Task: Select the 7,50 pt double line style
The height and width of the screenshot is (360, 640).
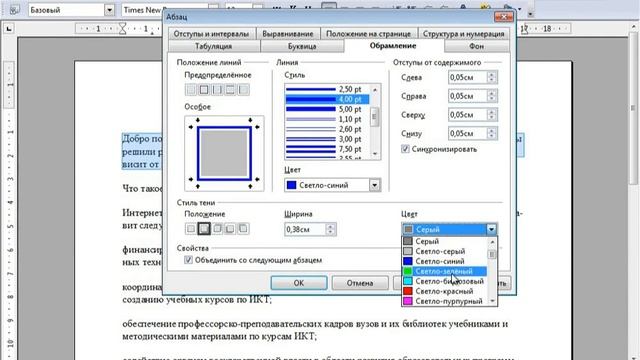Action: [x=327, y=149]
